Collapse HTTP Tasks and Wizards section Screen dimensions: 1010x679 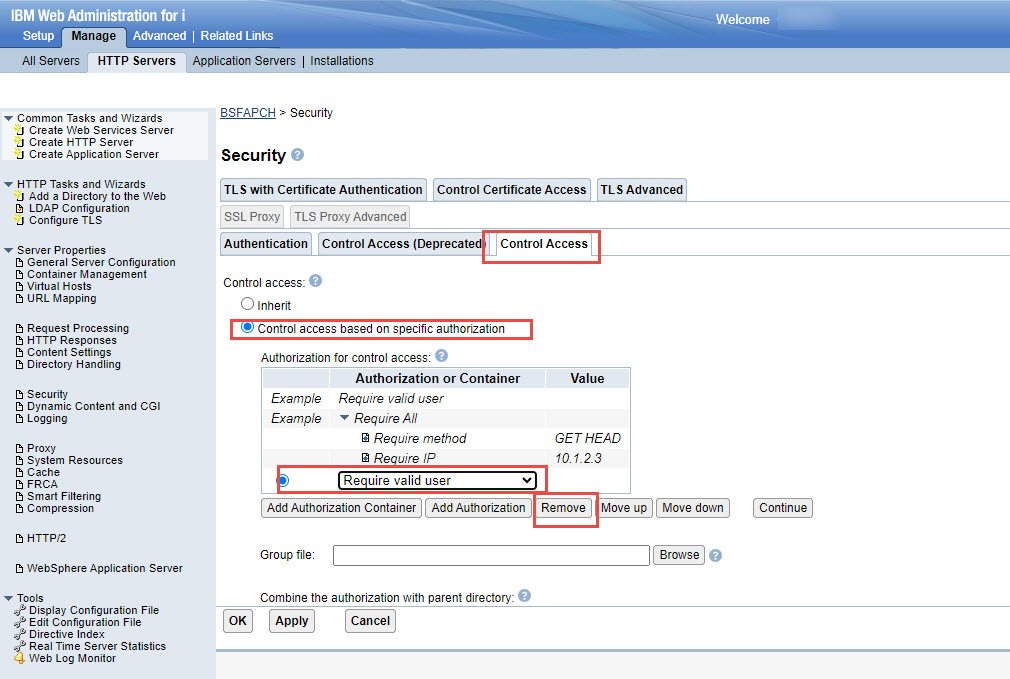pyautogui.click(x=8, y=184)
